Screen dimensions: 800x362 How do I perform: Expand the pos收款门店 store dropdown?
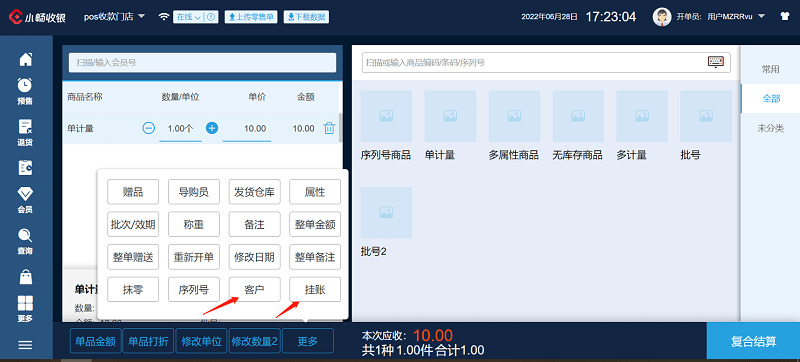point(115,16)
